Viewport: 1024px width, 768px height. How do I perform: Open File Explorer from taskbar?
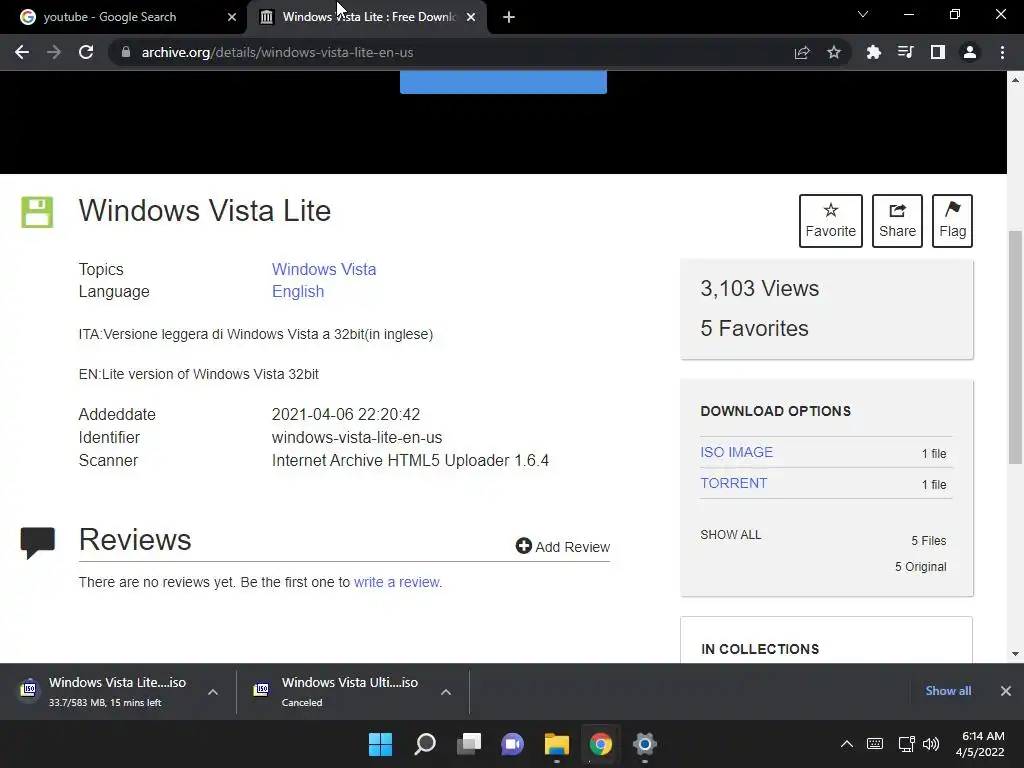click(x=556, y=744)
